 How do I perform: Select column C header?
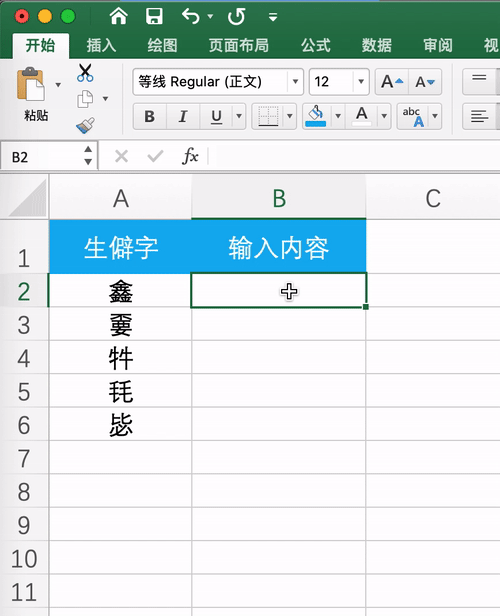tap(433, 198)
